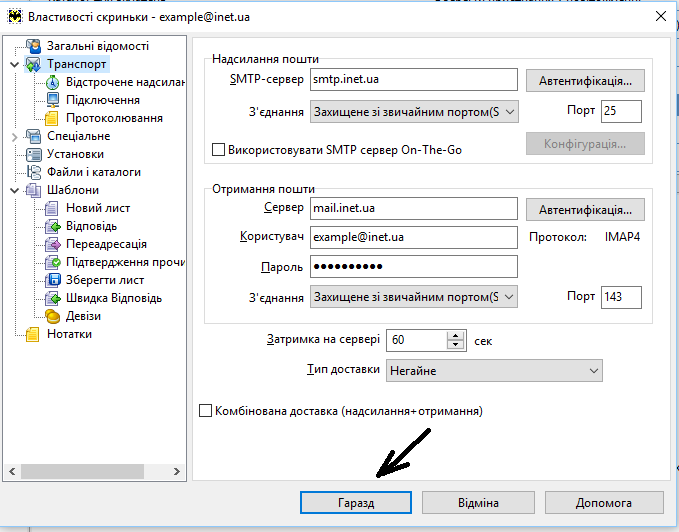The height and width of the screenshot is (532, 679).
Task: Click the Транспорт tree icon
Action: (x=34, y=64)
